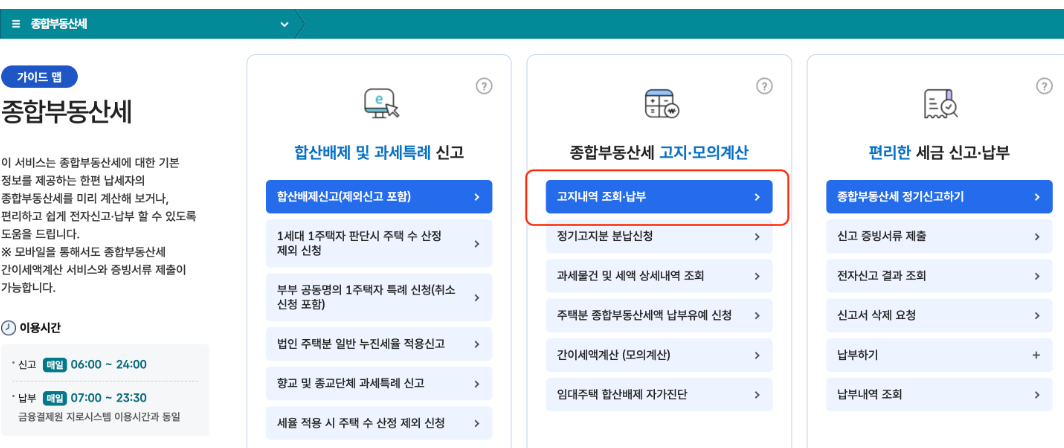1064x448 pixels.
Task: Click chevron arrow on 전자신고 결과 조회 row
Action: [x=1037, y=276]
